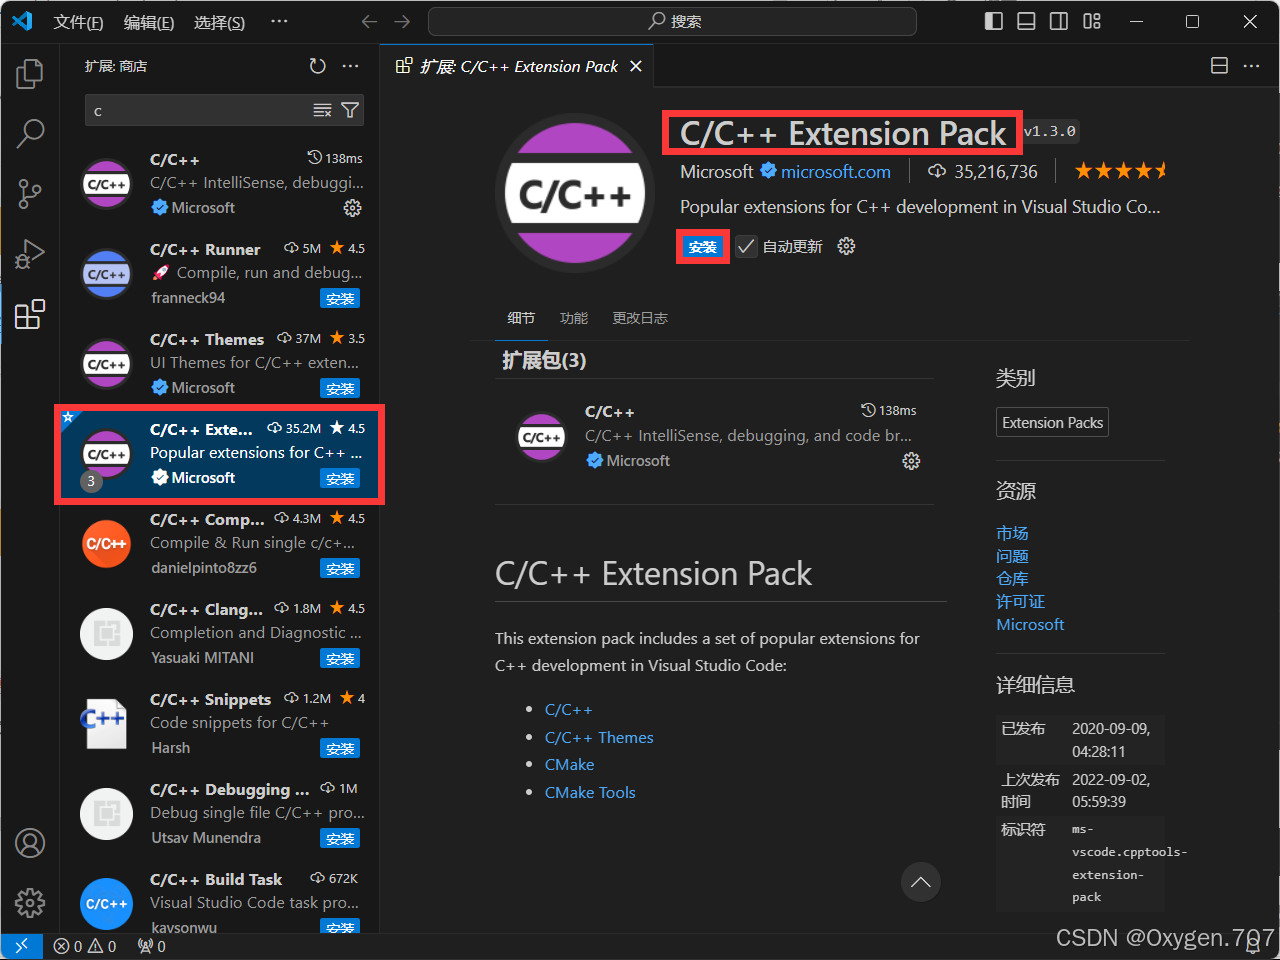
Task: Click the star rating of the extension
Action: tap(1121, 171)
